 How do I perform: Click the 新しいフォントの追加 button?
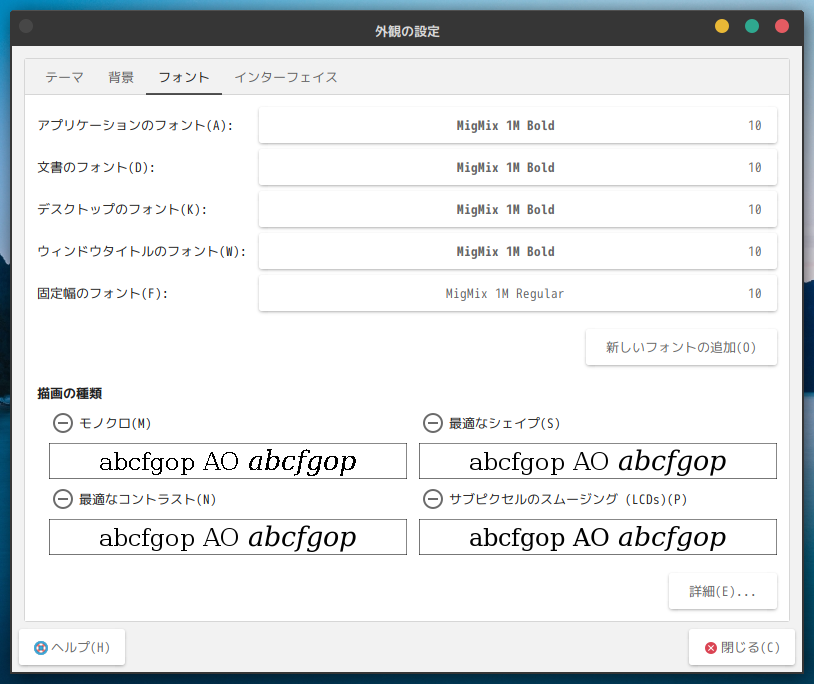coord(681,347)
